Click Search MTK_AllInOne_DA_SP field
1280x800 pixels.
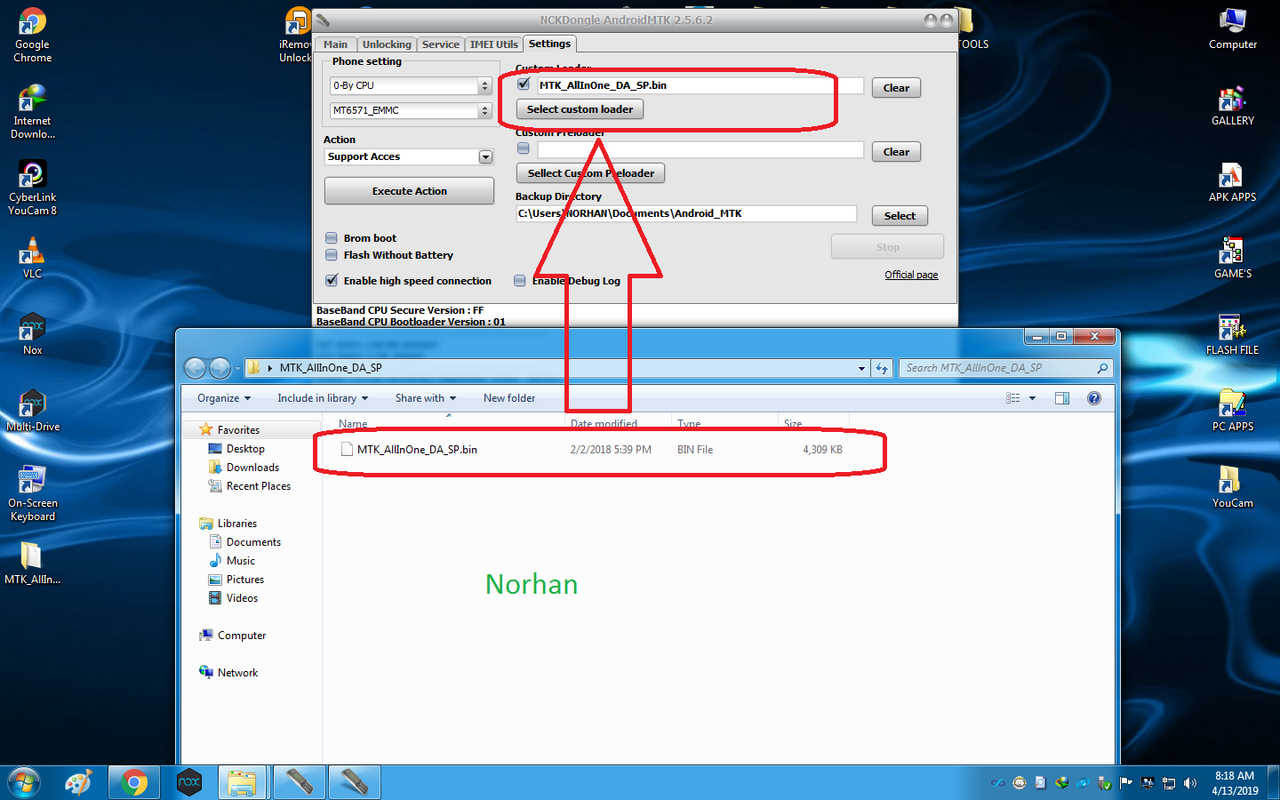1006,368
